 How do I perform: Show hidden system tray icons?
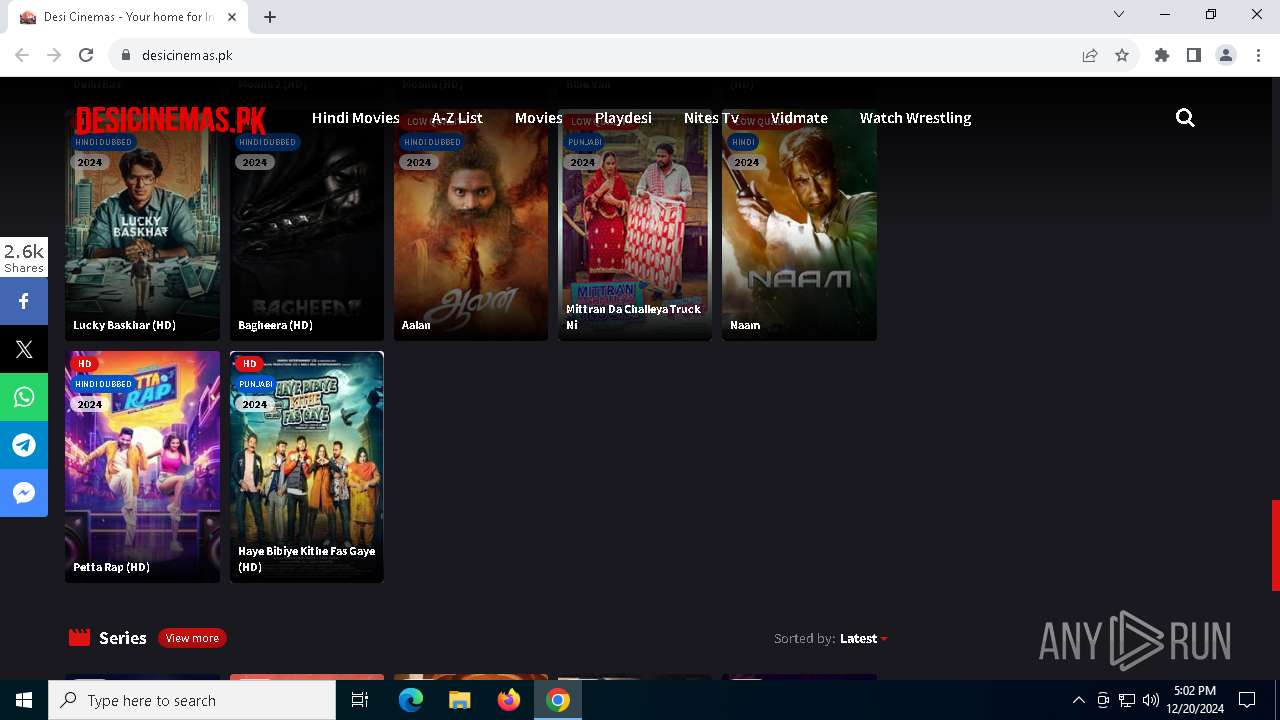click(x=1078, y=700)
